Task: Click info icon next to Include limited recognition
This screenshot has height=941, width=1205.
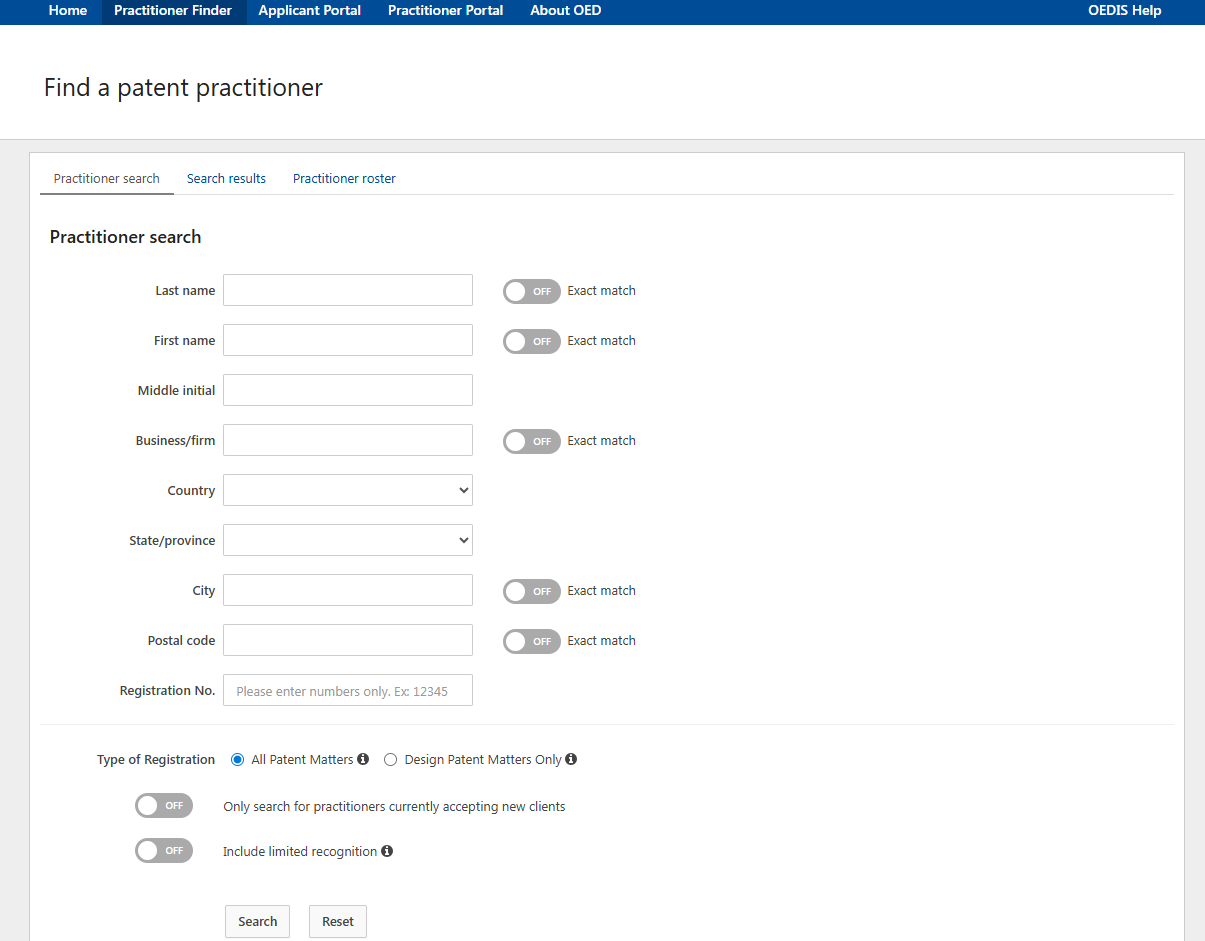Action: coord(387,851)
